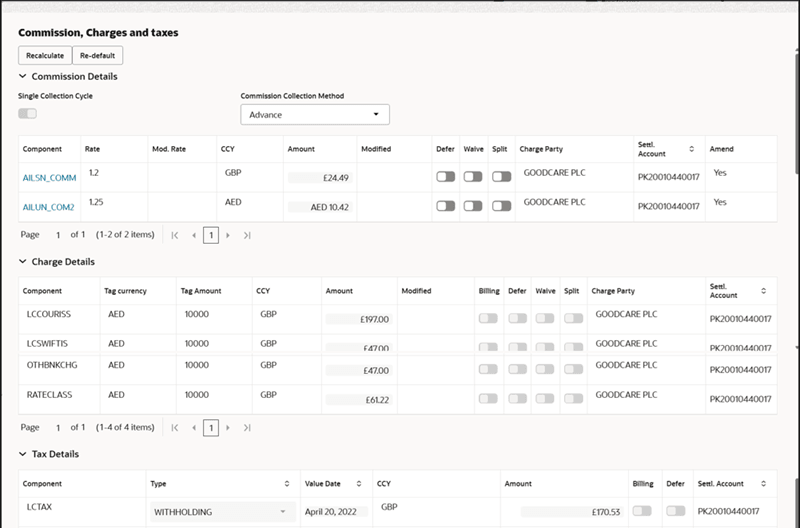Screen dimensions: 802x529
Task: Toggle Billing for LCTAX tax
Action: click(x=642, y=511)
